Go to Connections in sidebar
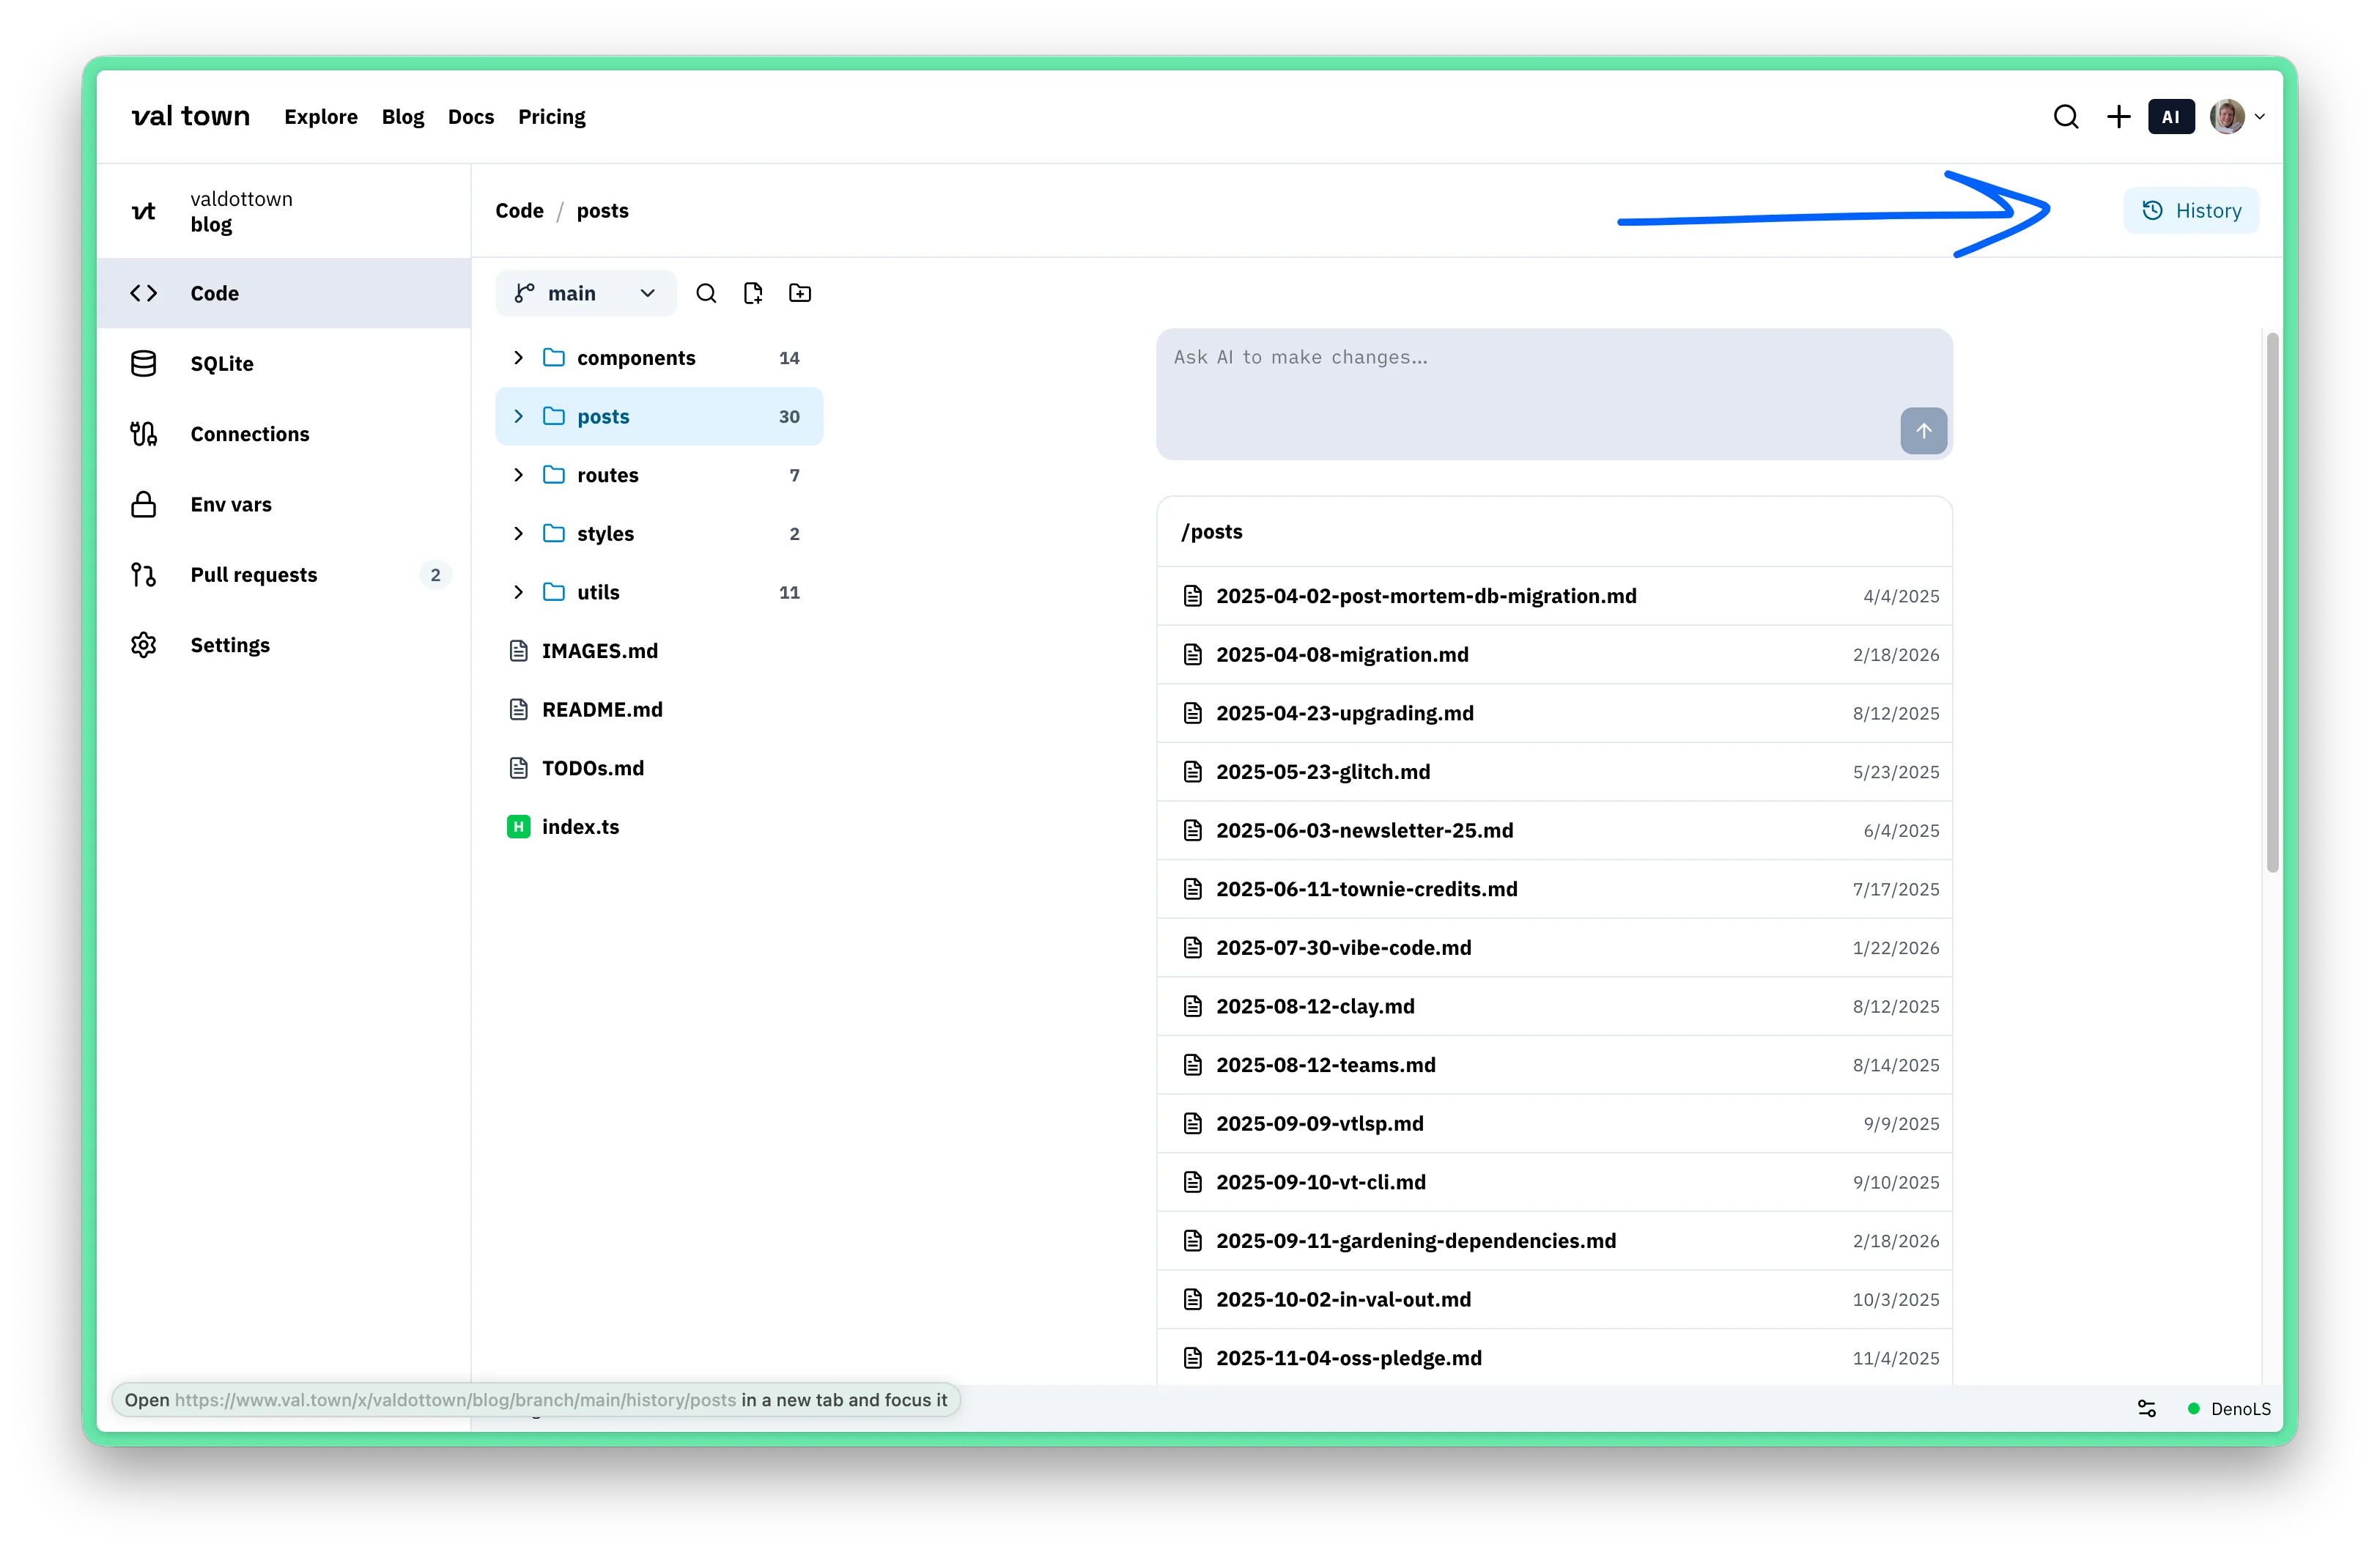The image size is (2380, 1555). coord(284,434)
